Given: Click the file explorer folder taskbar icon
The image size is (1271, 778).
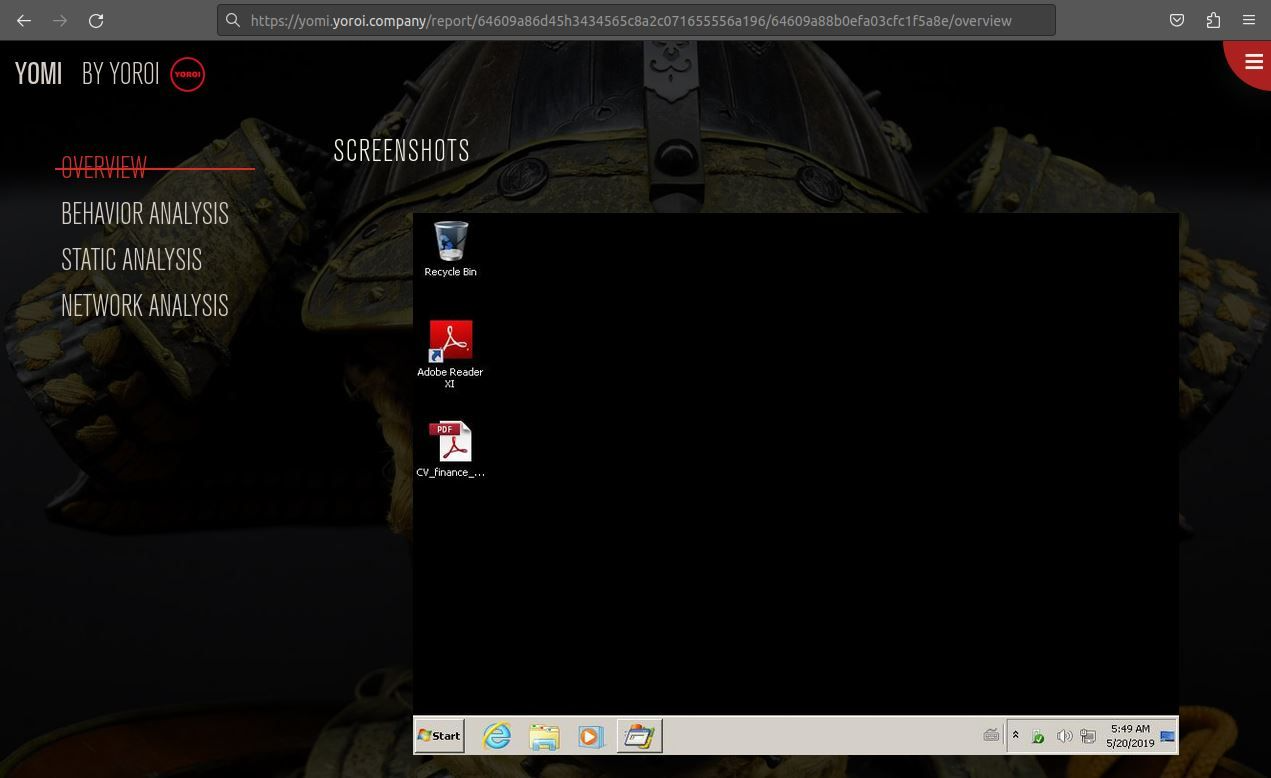Looking at the screenshot, I should (544, 737).
